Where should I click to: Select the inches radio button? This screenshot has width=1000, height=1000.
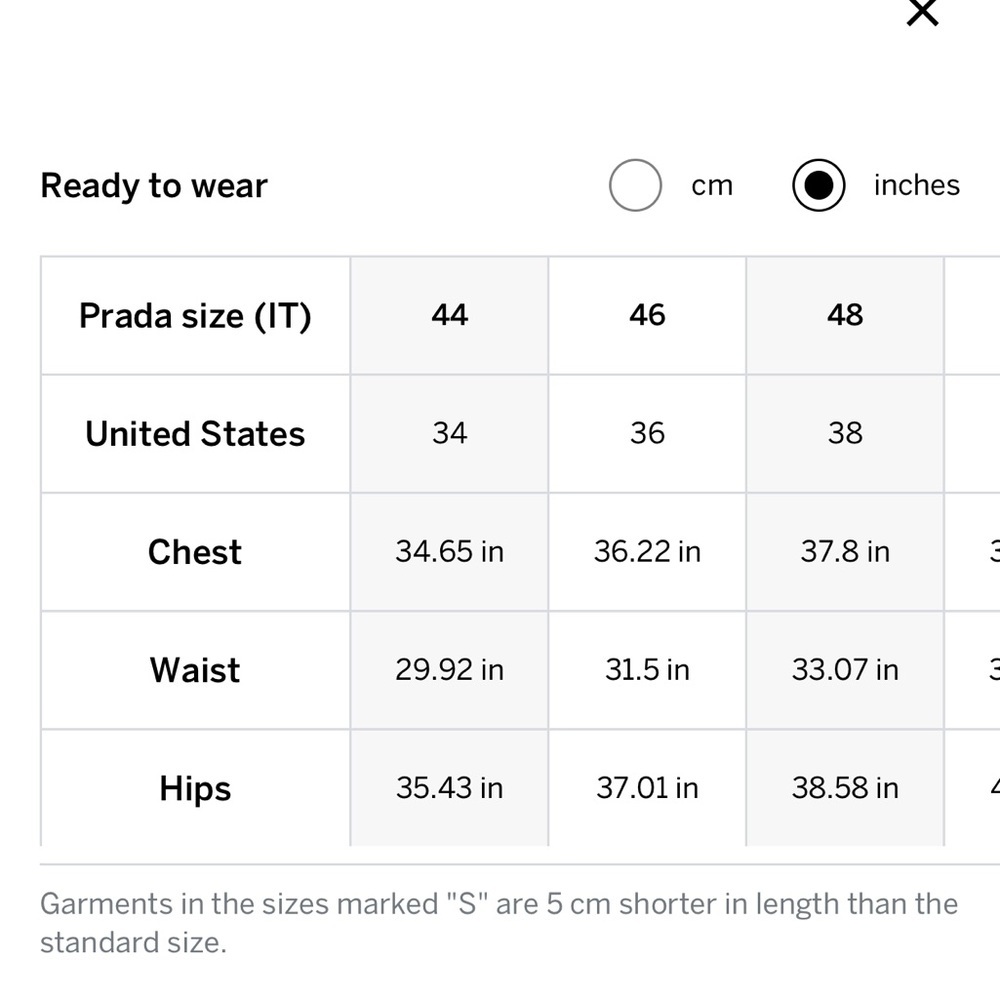click(x=819, y=186)
